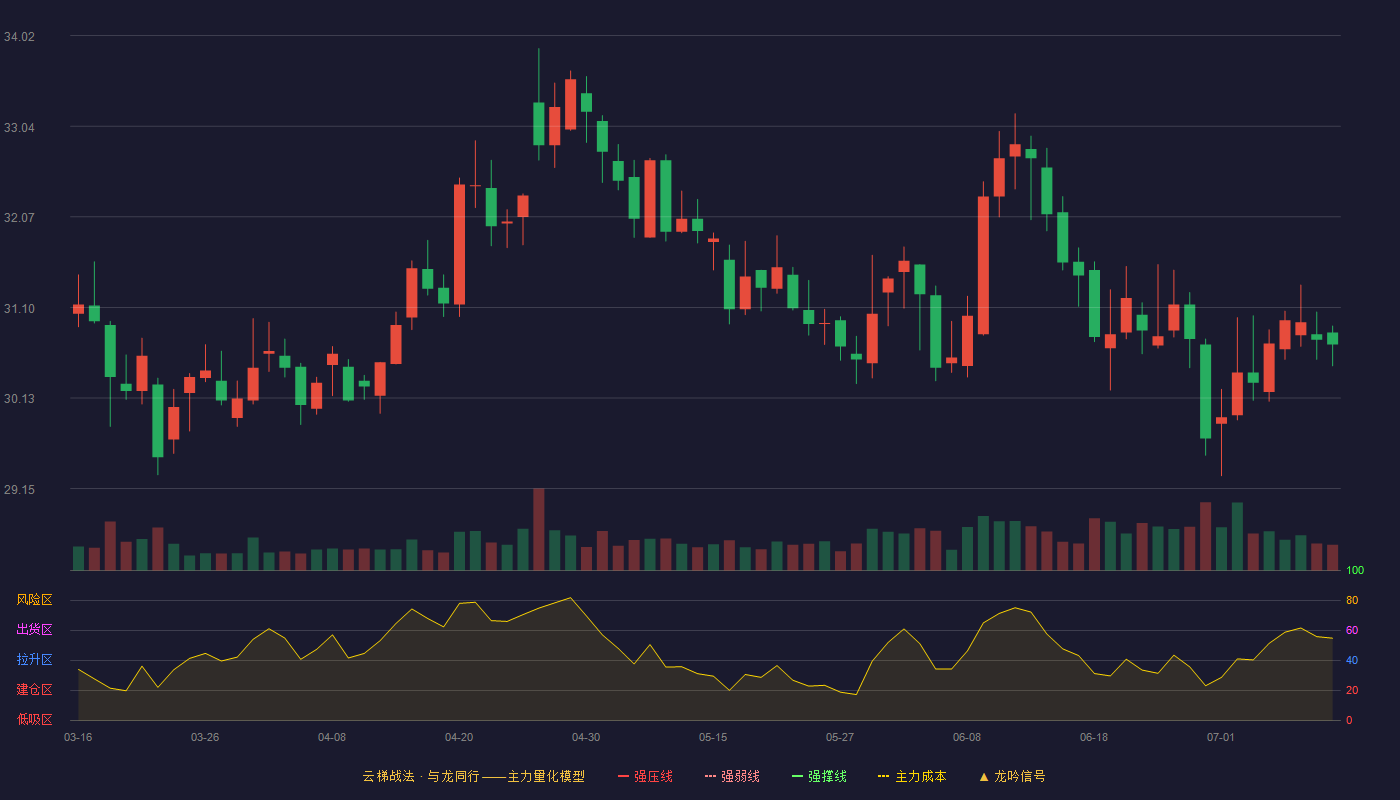Viewport: 1400px width, 800px height.
Task: Toggle the 强压线 legend entry
Action: pos(645,776)
